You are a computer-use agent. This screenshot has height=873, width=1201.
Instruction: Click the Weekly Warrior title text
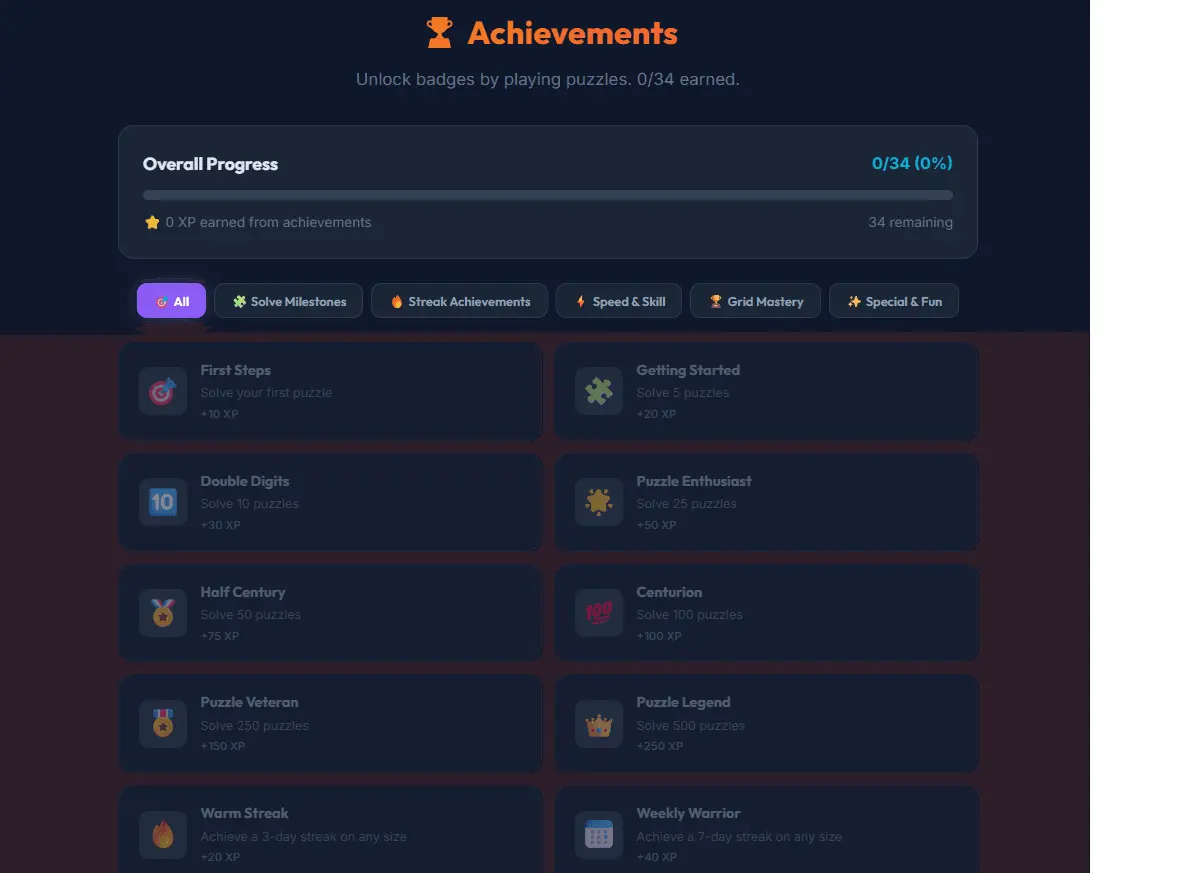tap(688, 813)
